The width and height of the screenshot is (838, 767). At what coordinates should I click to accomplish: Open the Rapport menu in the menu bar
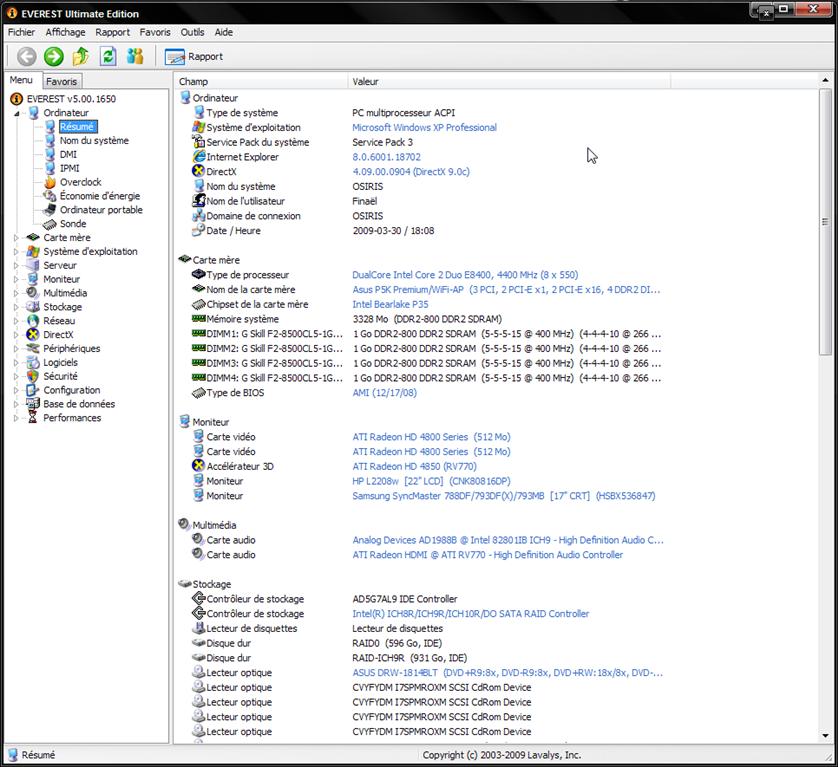pos(112,32)
